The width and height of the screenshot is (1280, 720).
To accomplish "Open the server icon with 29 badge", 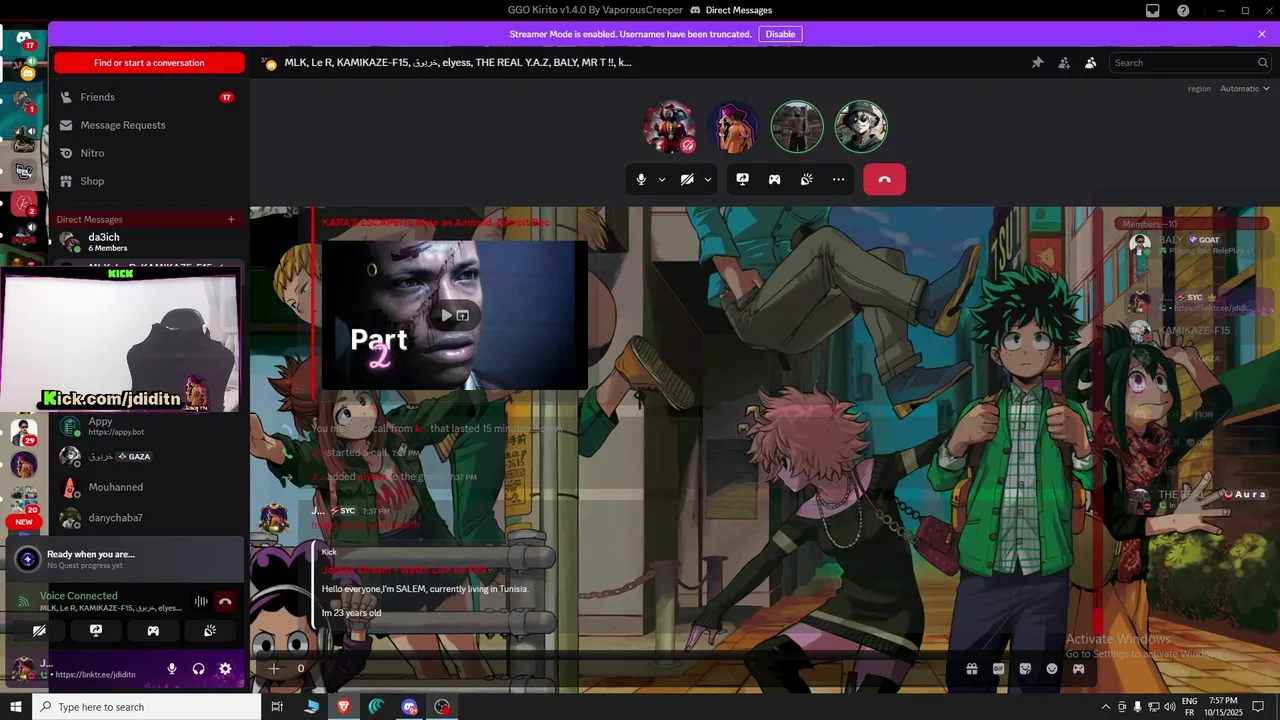I will click(x=23, y=432).
